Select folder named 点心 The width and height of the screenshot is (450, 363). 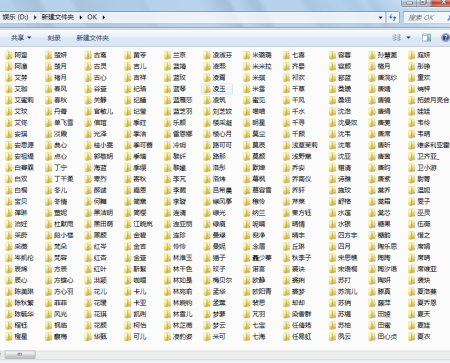[56, 156]
